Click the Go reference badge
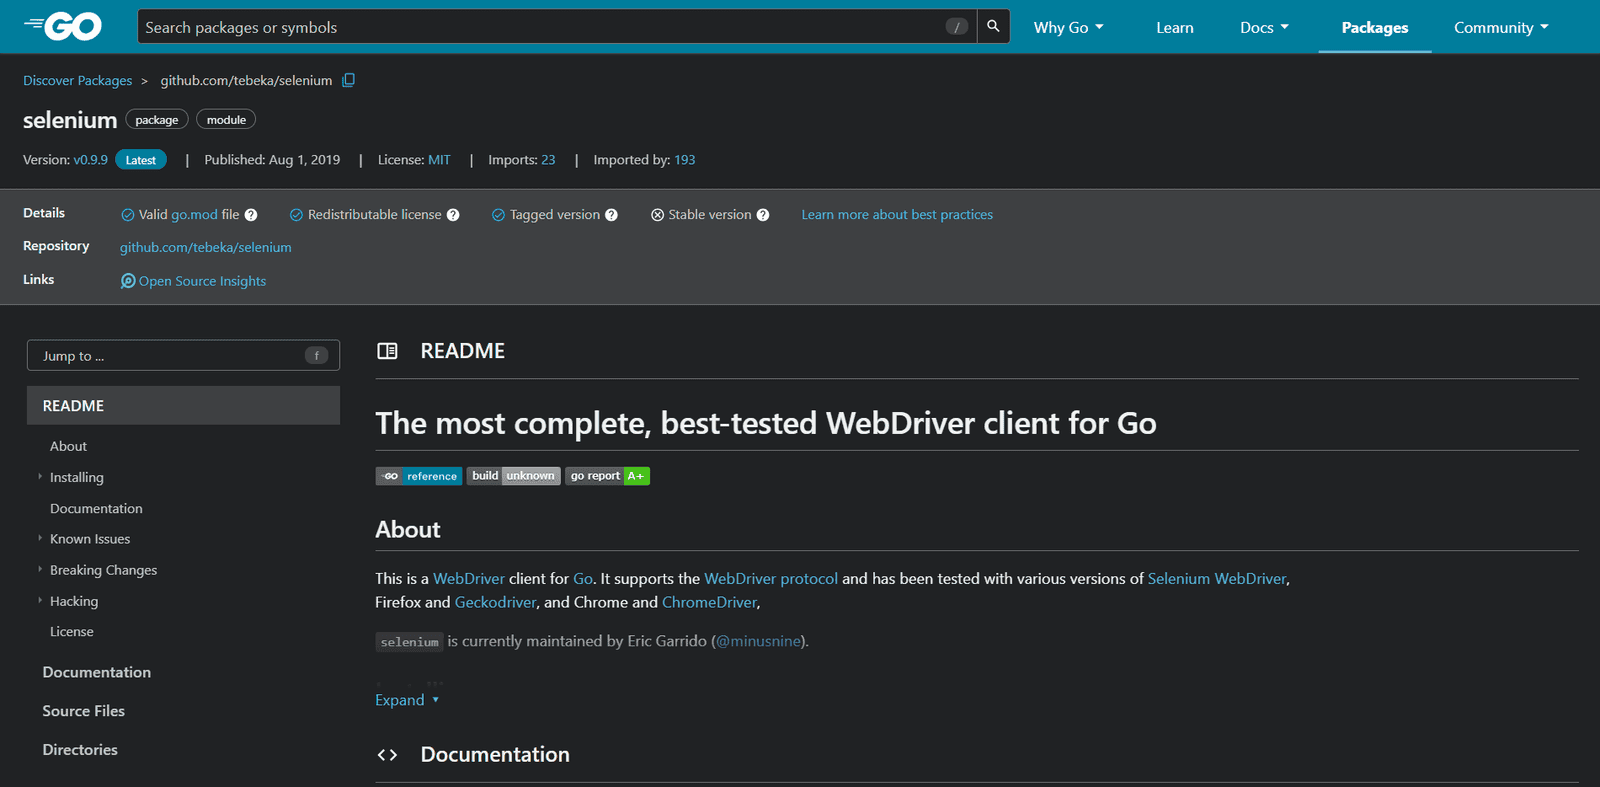Viewport: 1600px width, 787px height. tap(419, 476)
